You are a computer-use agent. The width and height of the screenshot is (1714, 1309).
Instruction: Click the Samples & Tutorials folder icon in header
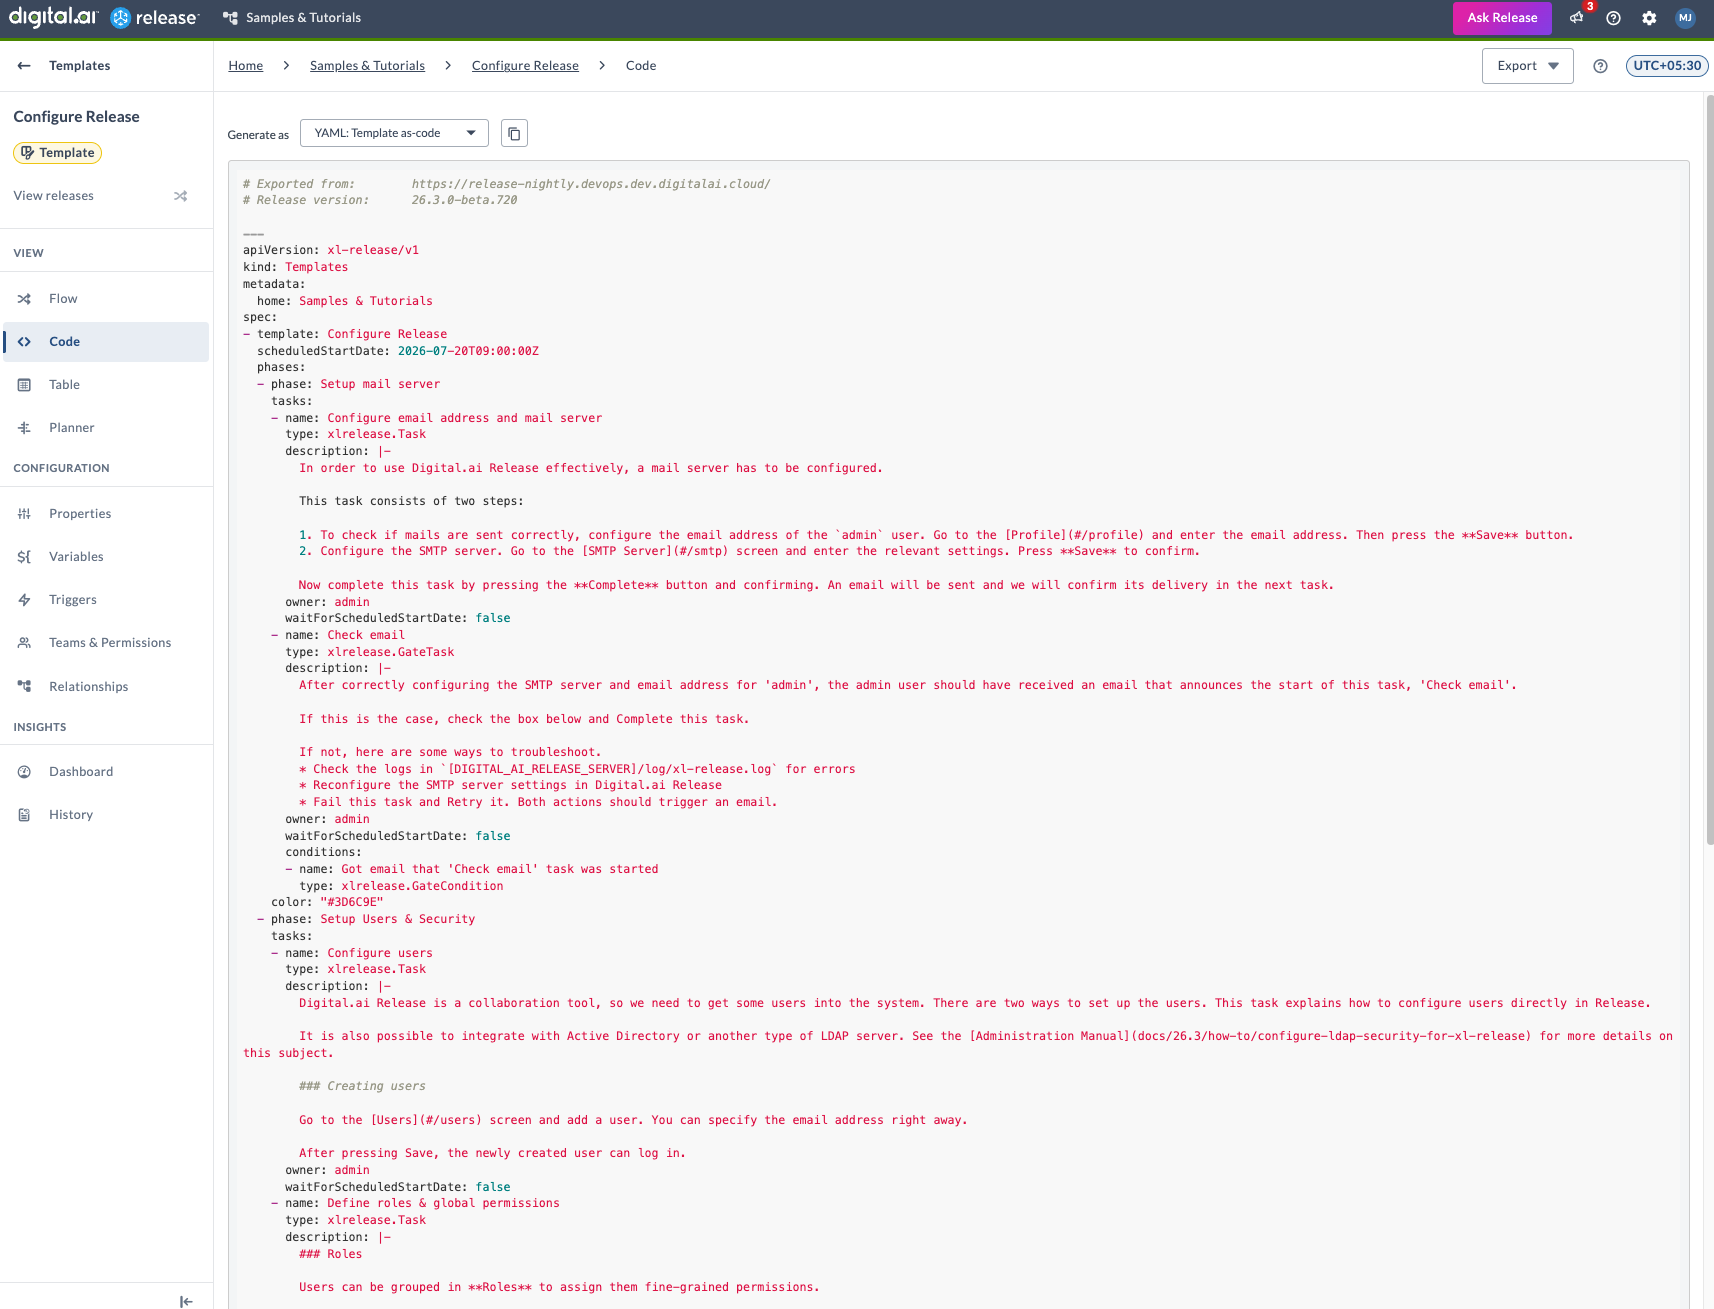click(x=230, y=18)
